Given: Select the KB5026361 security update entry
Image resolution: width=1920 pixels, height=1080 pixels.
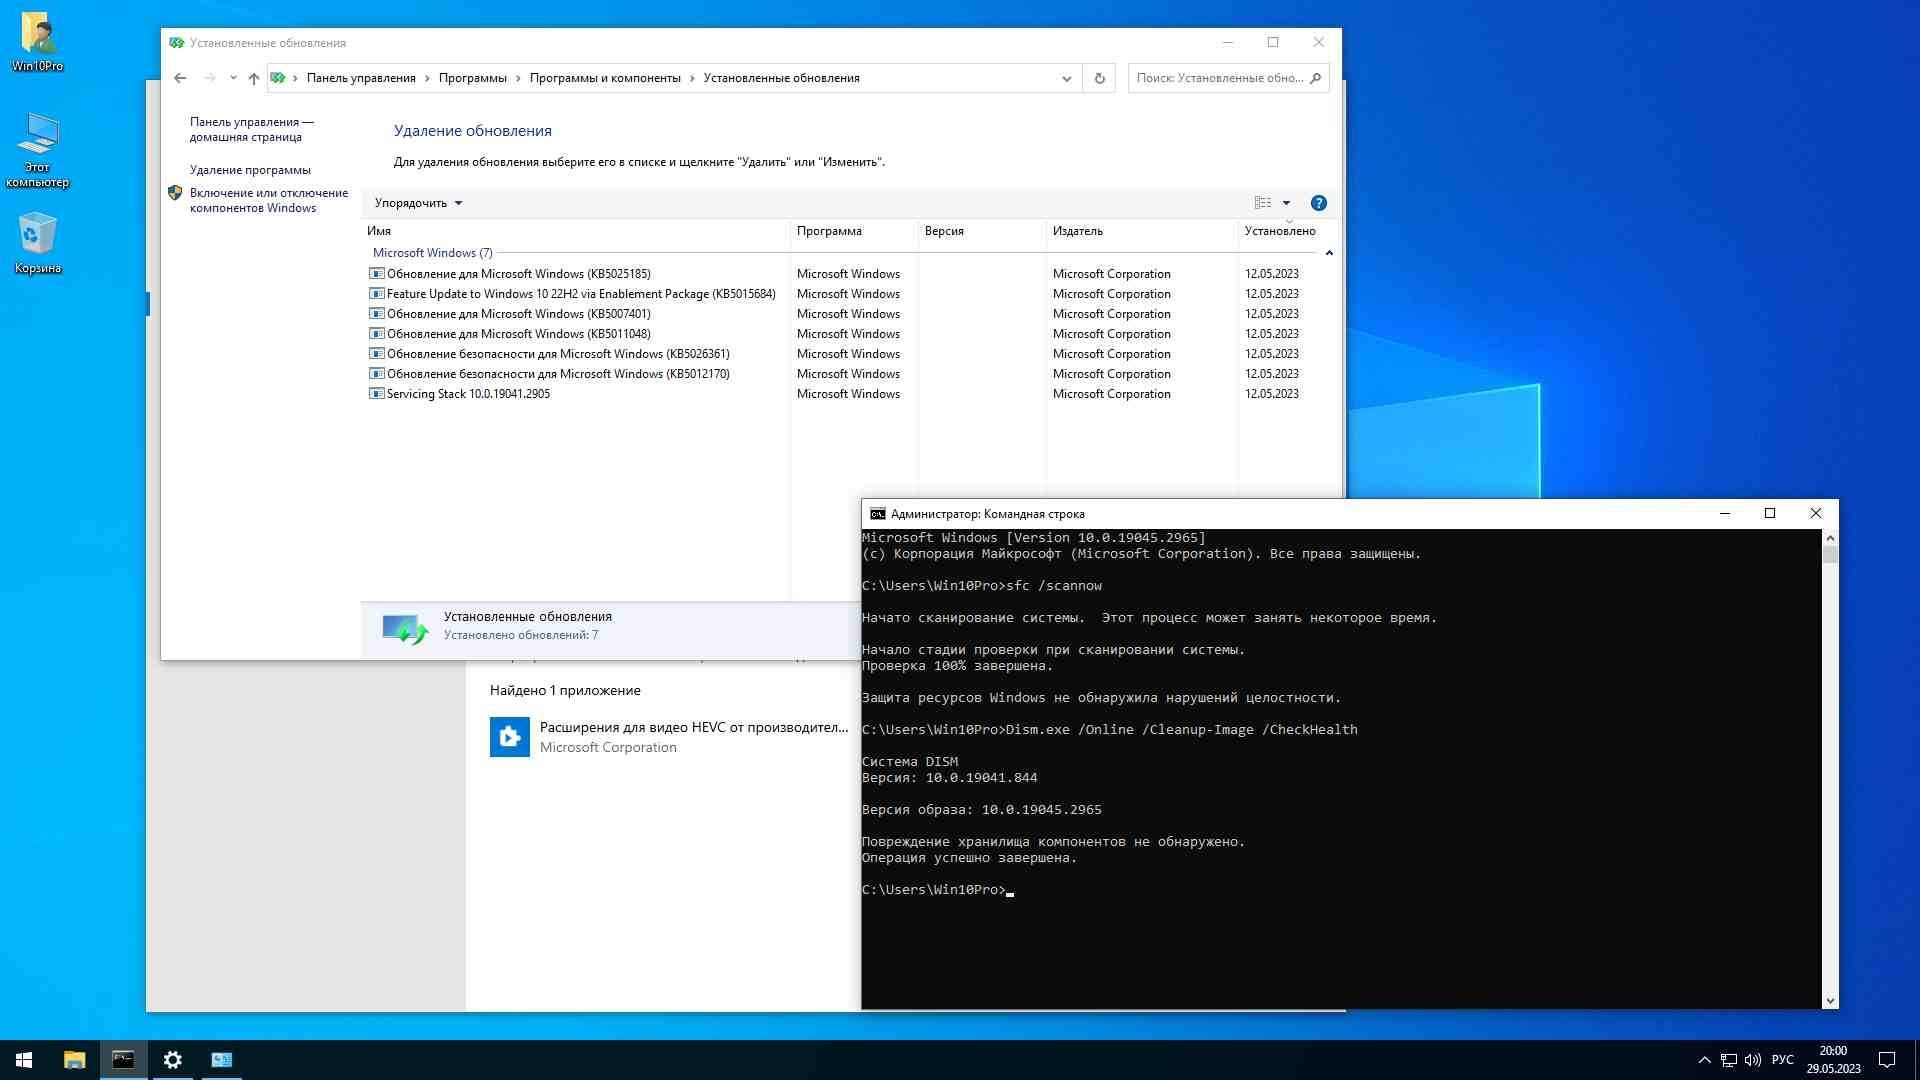Looking at the screenshot, I should click(558, 353).
